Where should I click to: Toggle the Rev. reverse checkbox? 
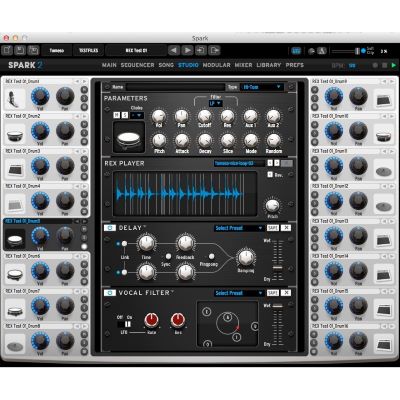(x=270, y=175)
